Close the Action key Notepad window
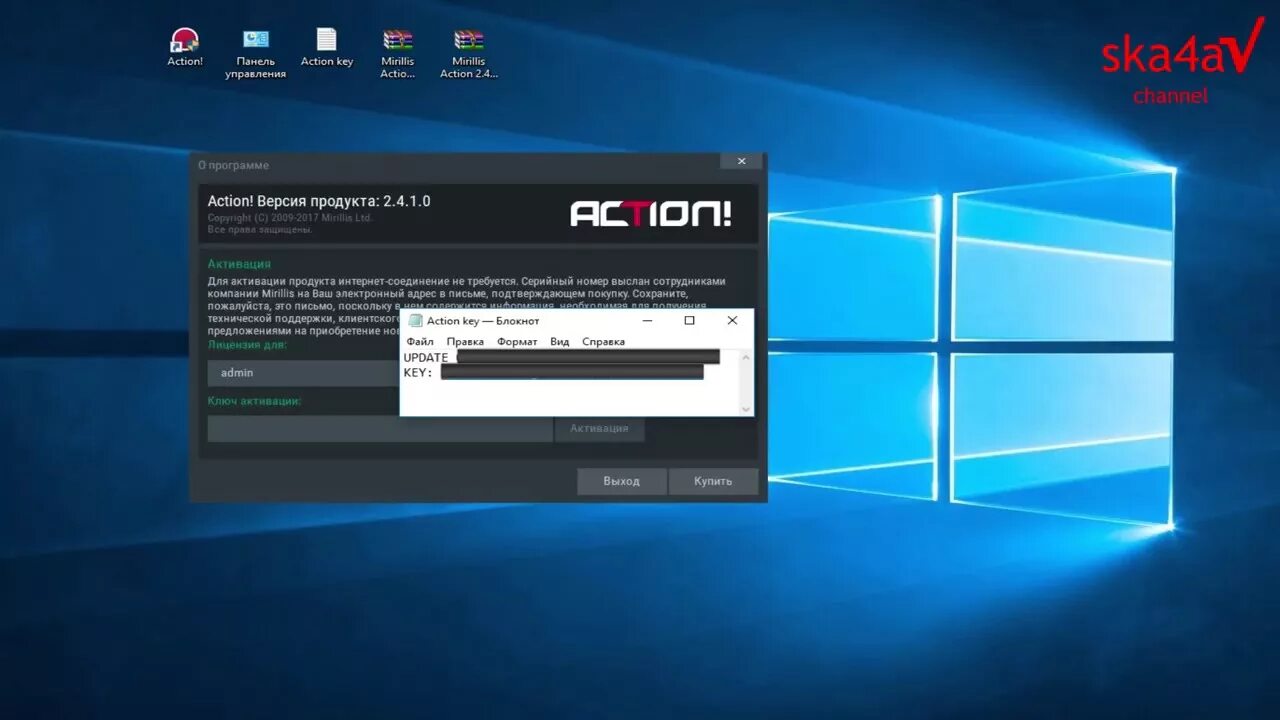 click(732, 321)
